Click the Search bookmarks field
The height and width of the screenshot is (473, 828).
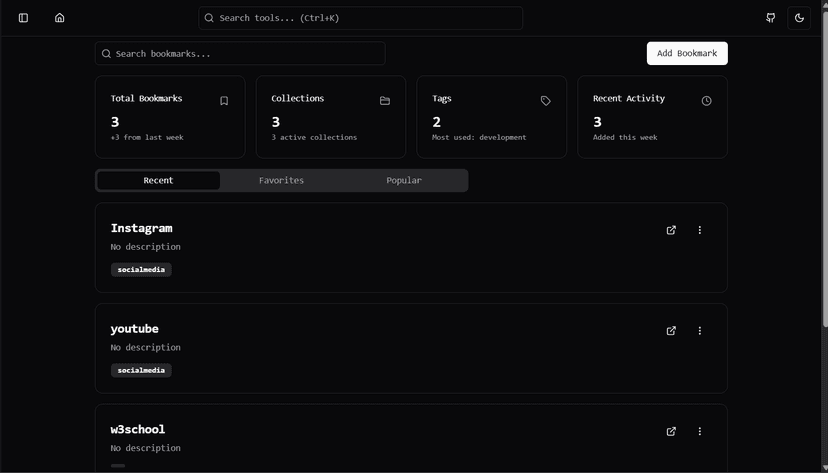(240, 53)
